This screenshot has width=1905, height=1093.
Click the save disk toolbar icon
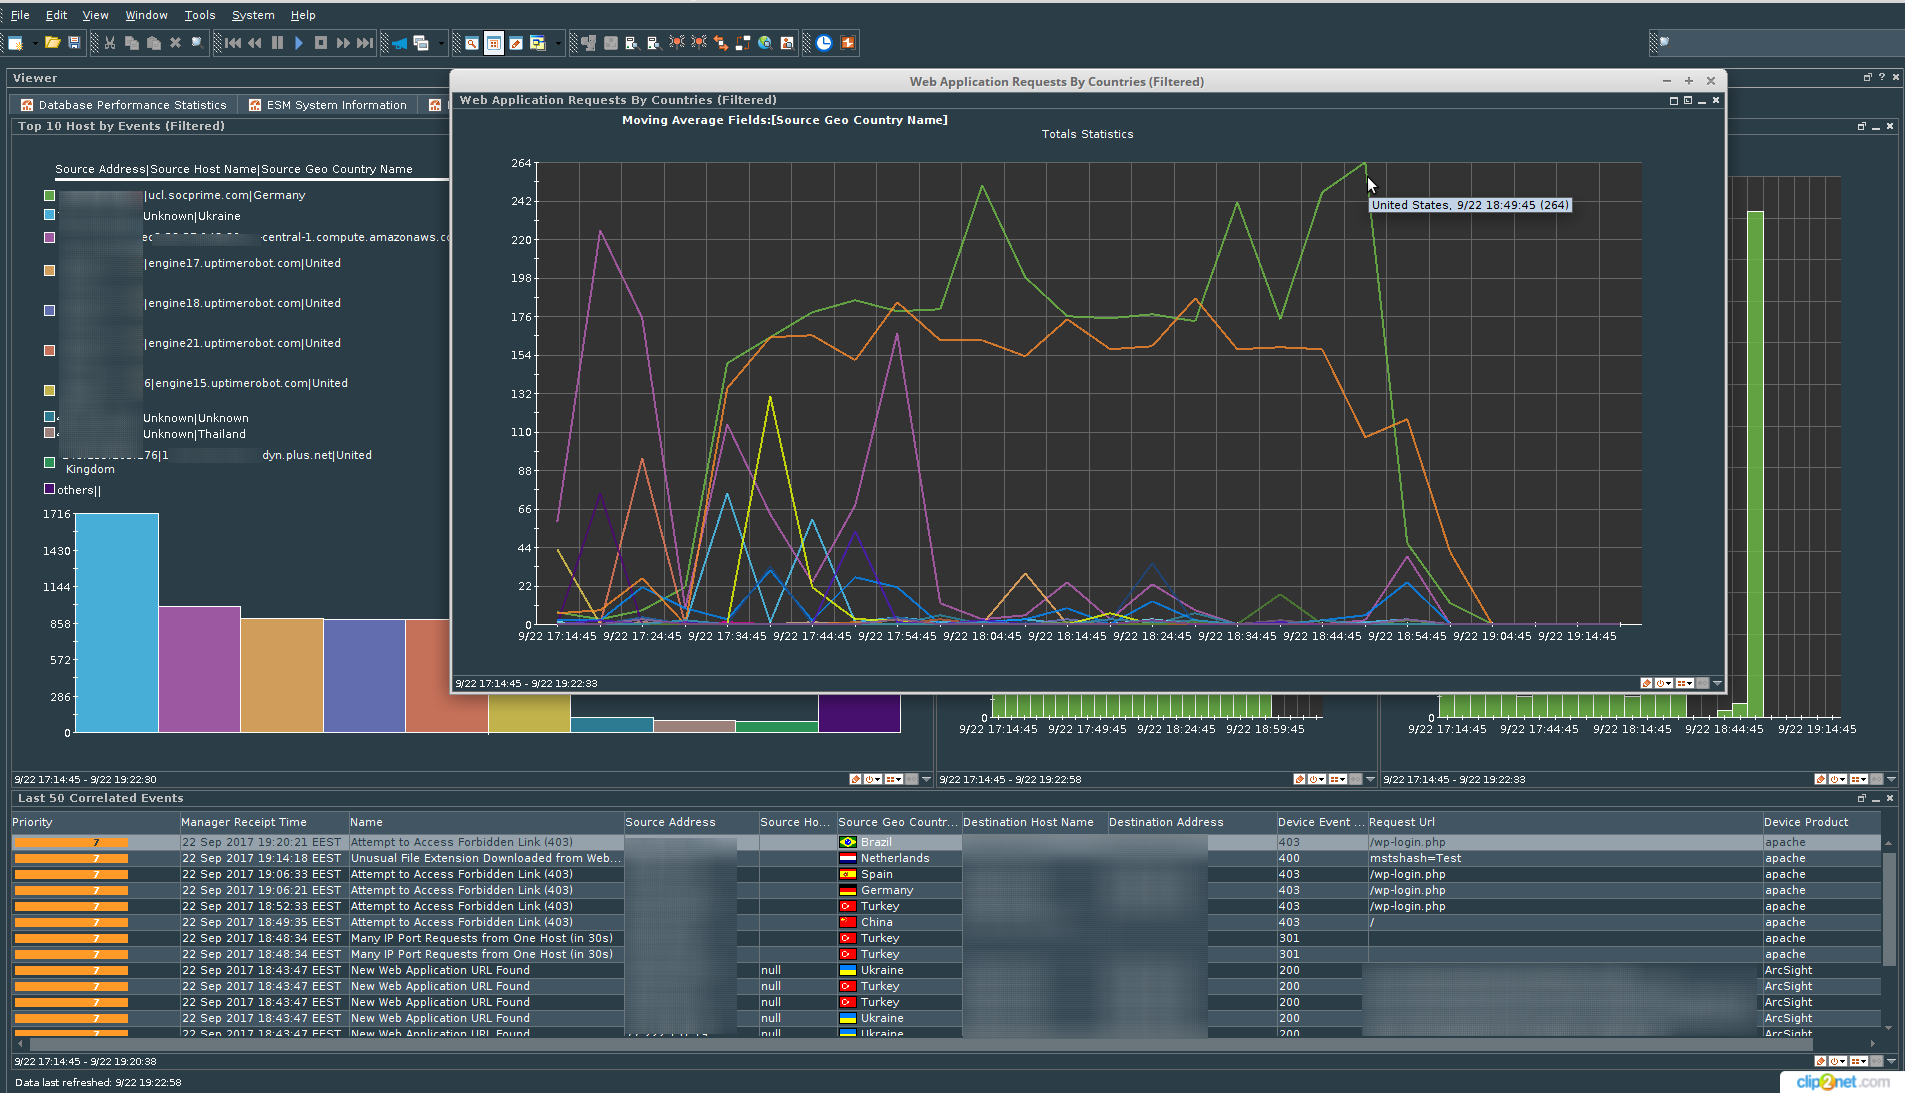coord(74,43)
